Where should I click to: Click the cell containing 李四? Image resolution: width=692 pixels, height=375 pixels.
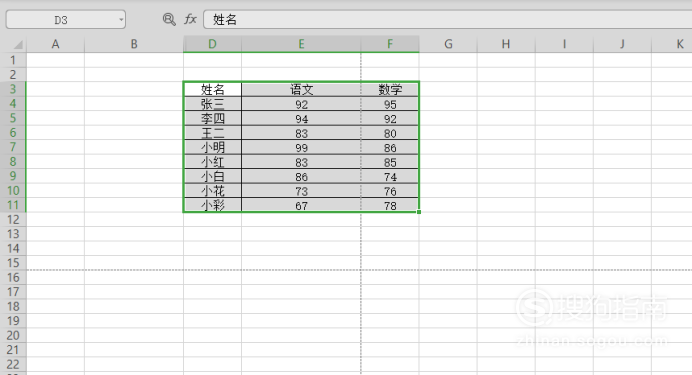[213, 118]
